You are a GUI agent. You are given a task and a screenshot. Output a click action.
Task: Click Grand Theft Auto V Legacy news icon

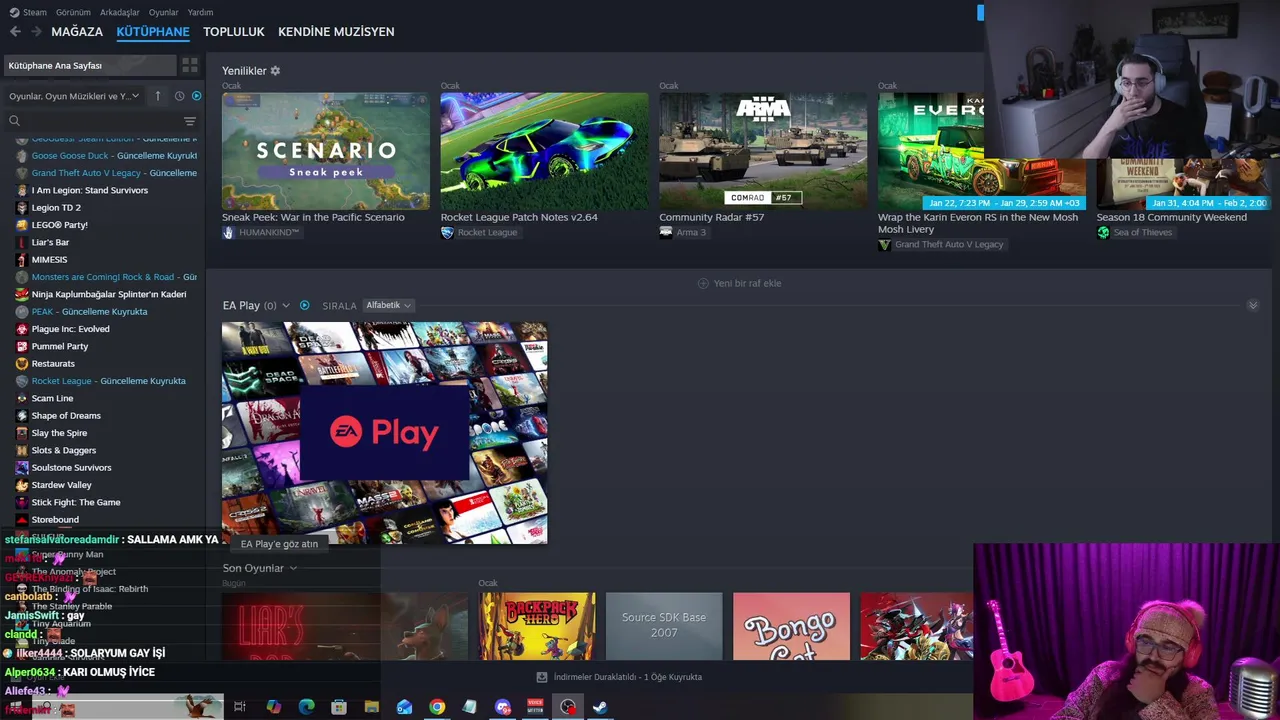884,244
